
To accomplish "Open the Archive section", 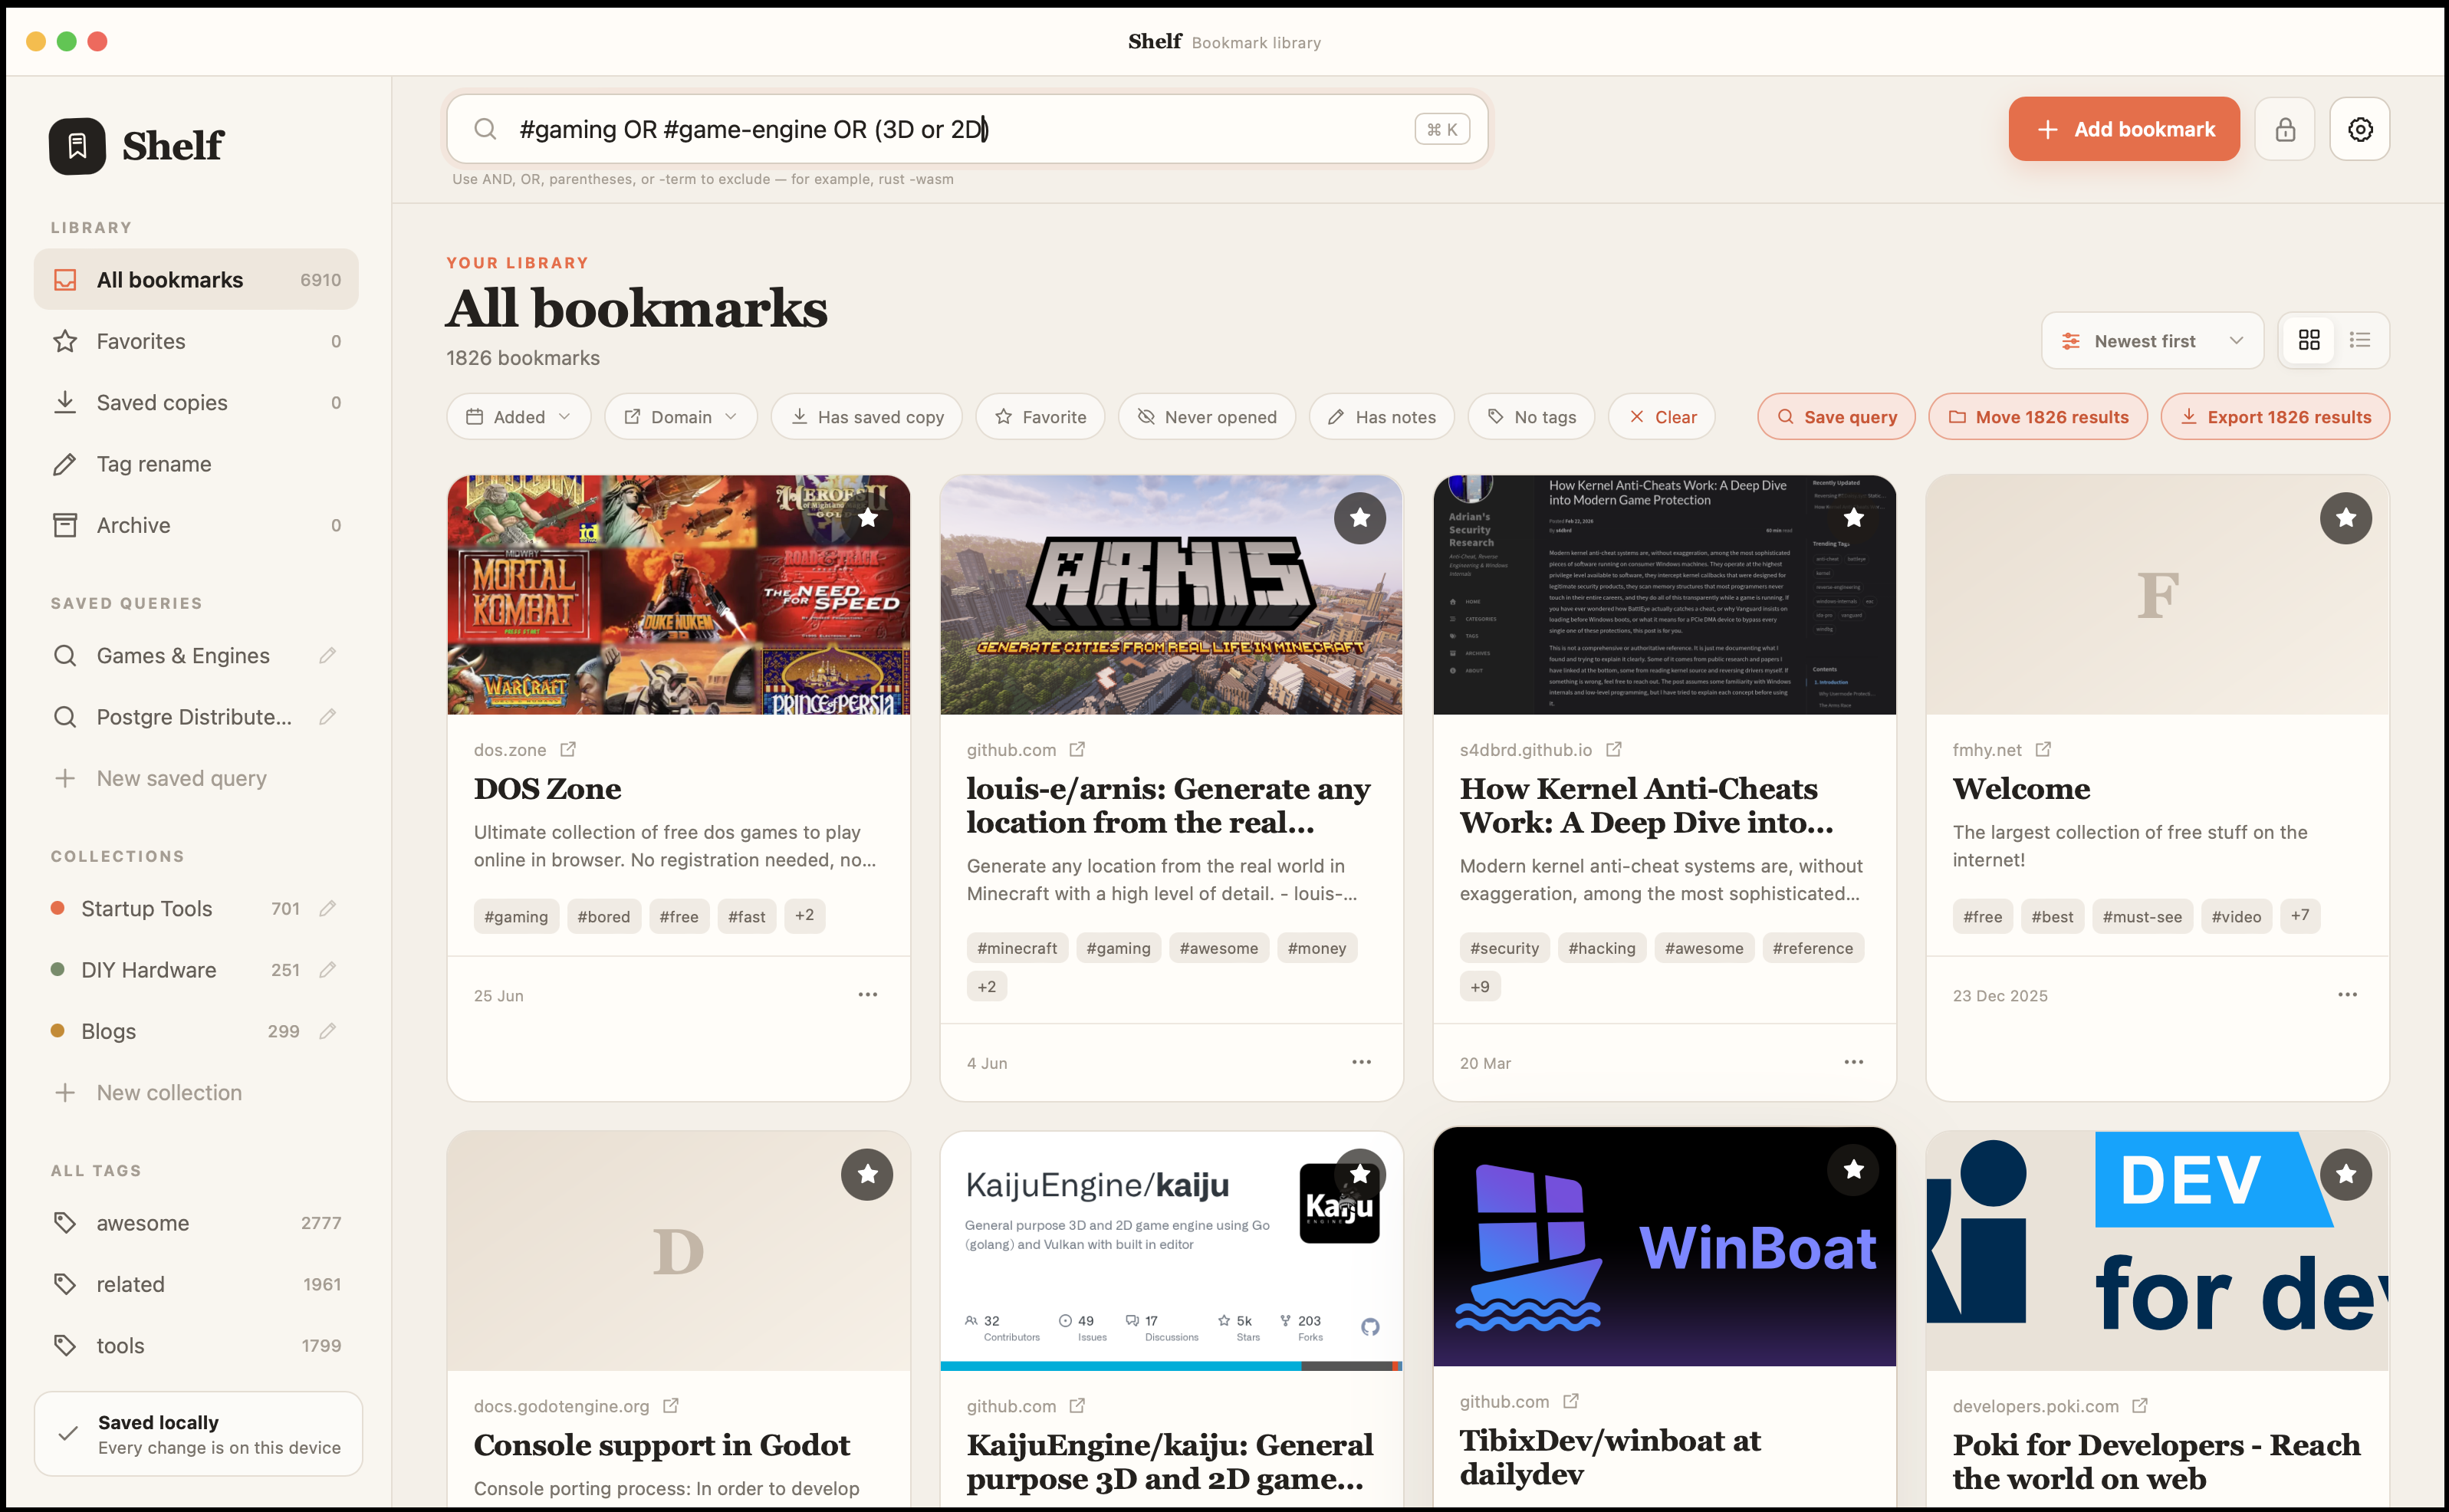I will click(196, 525).
